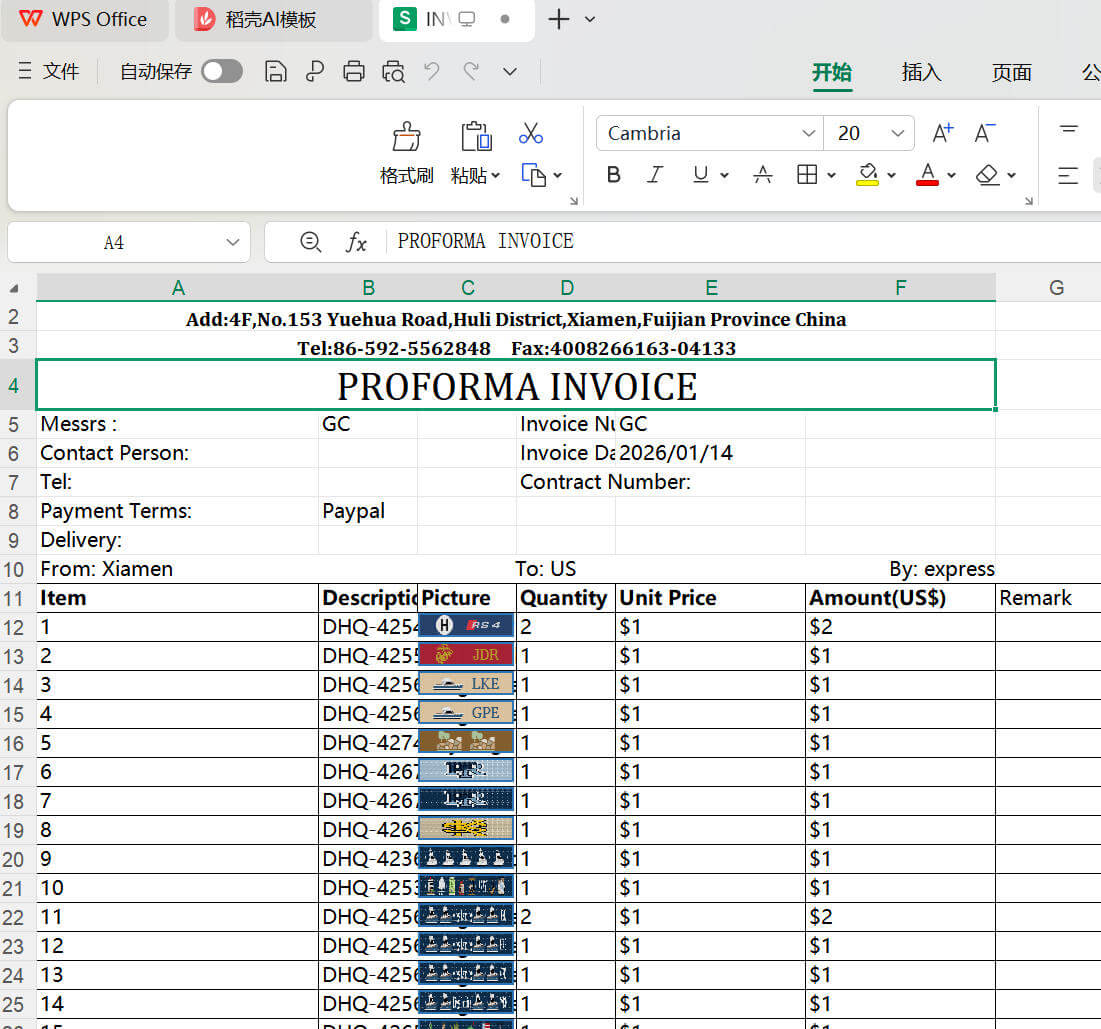Open the Cambria font name dropdown

(x=808, y=133)
